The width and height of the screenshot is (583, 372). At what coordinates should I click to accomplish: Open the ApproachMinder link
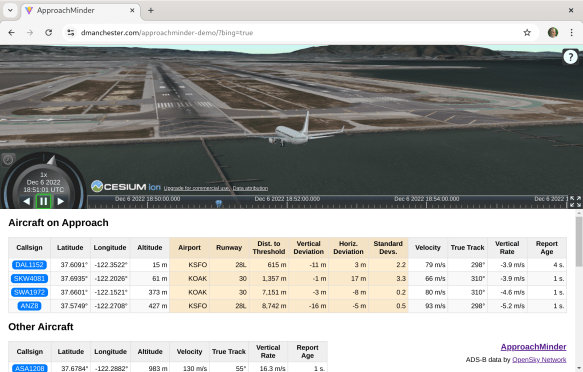click(533, 347)
